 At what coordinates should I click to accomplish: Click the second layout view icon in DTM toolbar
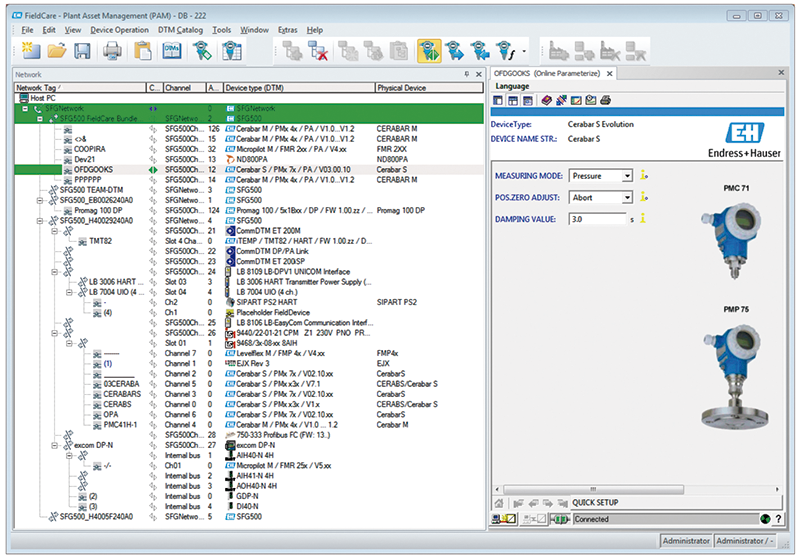pos(513,100)
